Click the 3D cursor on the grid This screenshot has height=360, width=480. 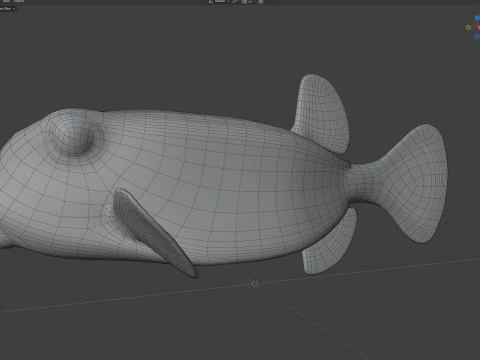255,284
